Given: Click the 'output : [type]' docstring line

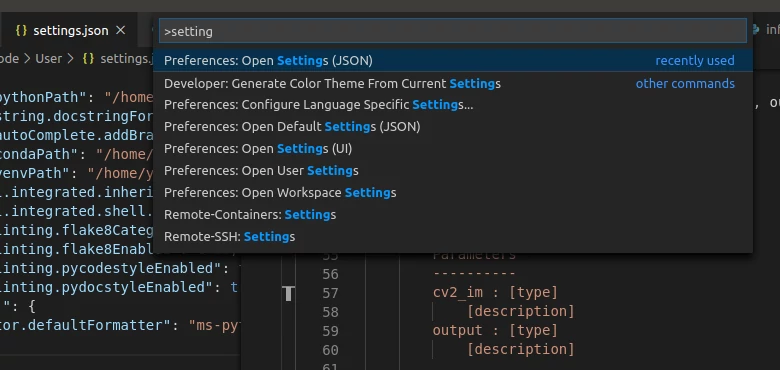Looking at the screenshot, I should [x=495, y=330].
